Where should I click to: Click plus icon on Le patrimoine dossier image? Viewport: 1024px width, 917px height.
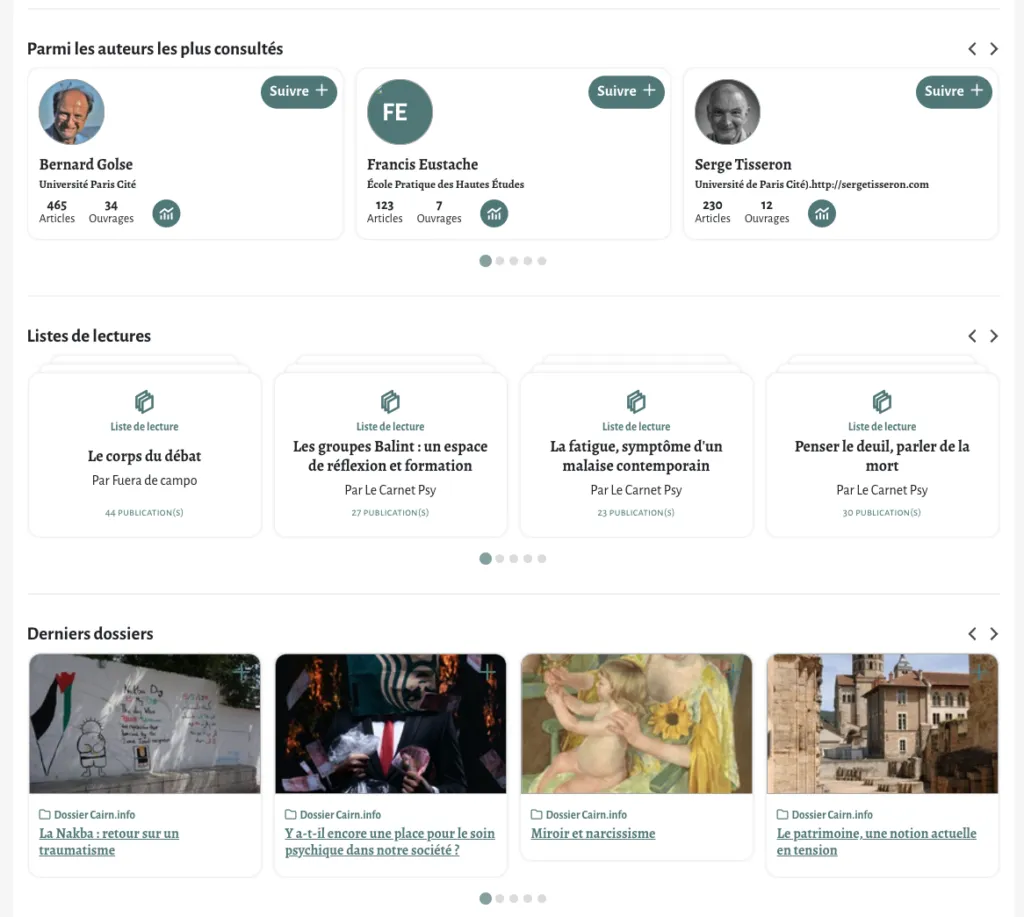pos(980,672)
